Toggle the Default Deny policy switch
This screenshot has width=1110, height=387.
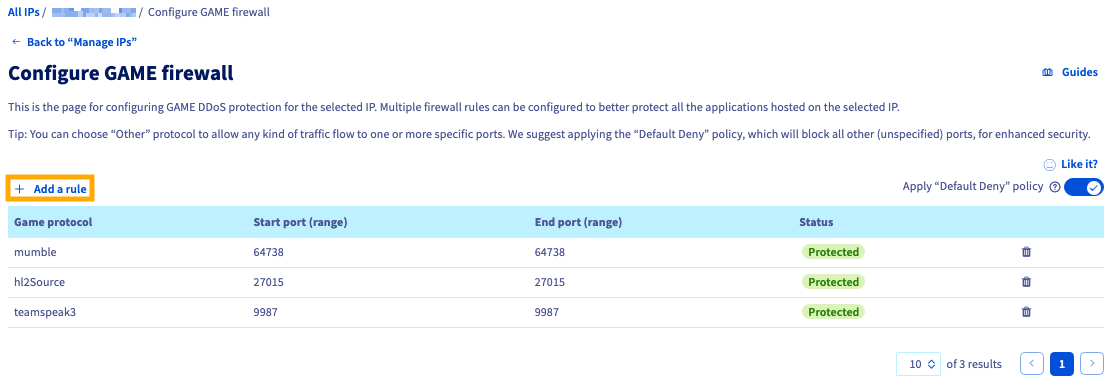tap(1084, 187)
